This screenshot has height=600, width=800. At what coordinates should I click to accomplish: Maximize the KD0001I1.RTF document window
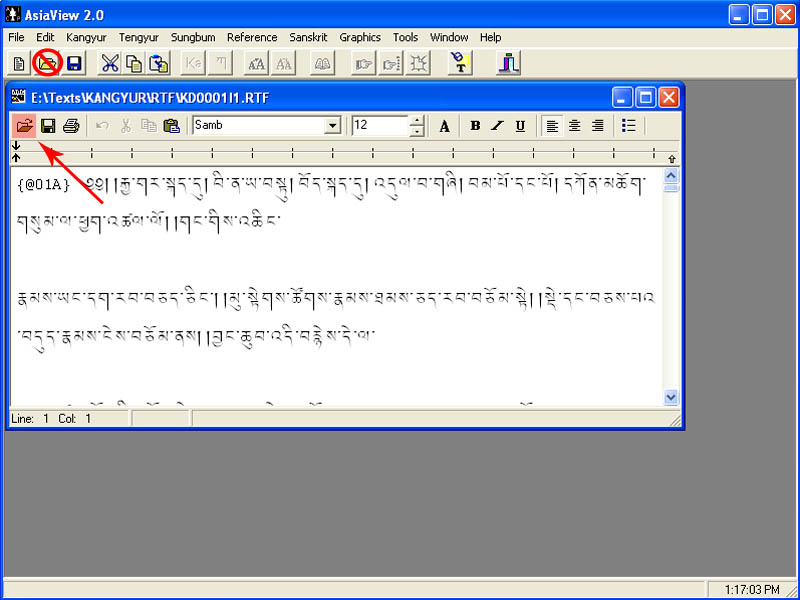pyautogui.click(x=645, y=97)
